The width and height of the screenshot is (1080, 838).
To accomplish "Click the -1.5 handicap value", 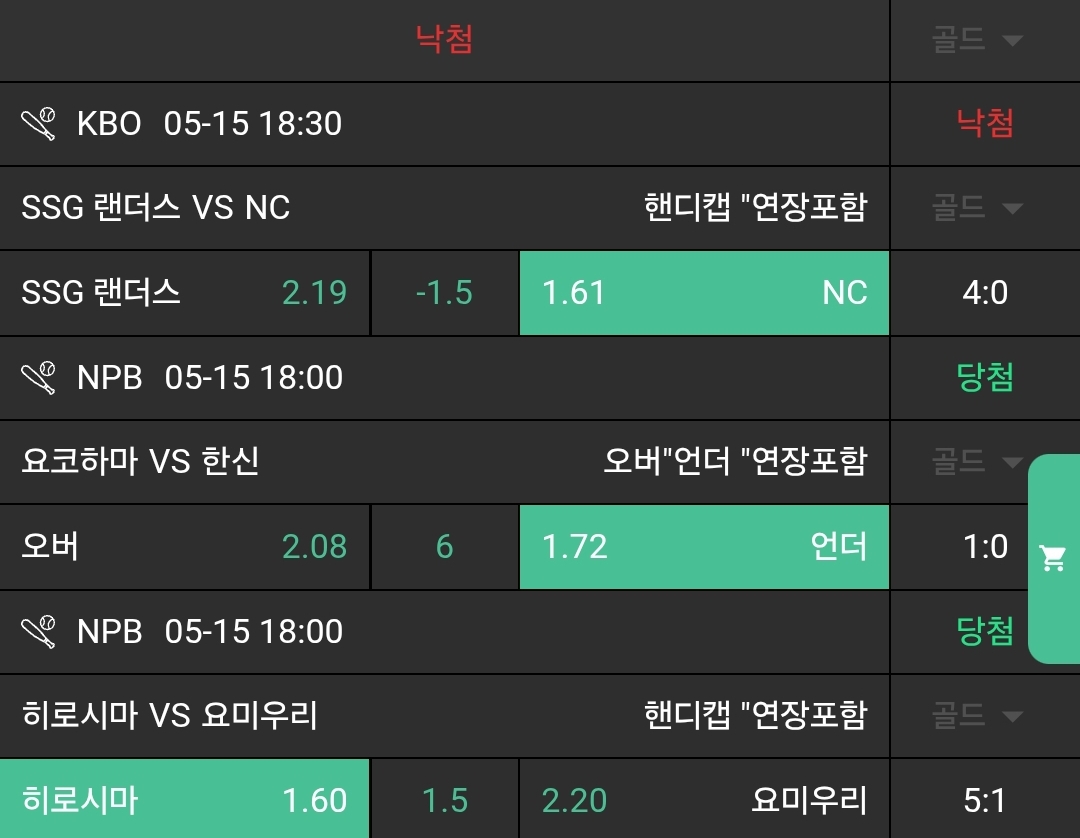I will tap(444, 293).
